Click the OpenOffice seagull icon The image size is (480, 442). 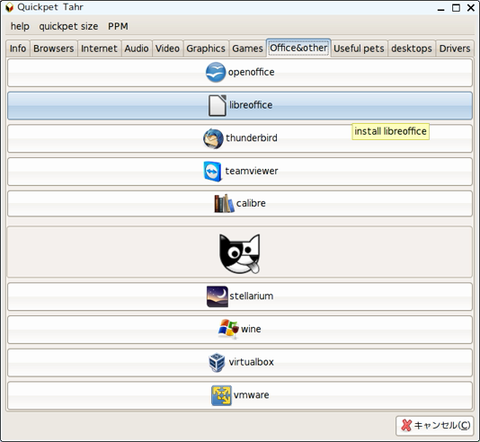point(216,72)
